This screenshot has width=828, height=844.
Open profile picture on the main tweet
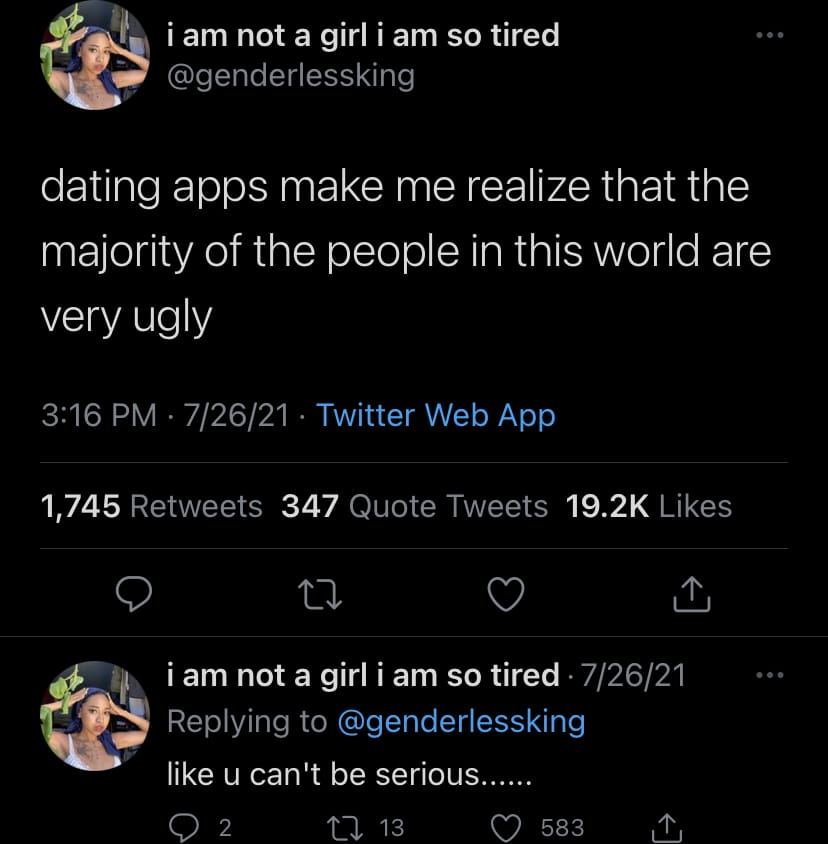click(x=95, y=55)
